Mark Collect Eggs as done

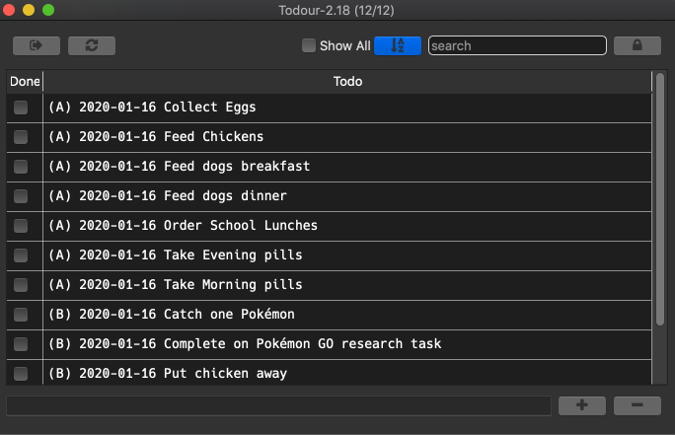click(x=21, y=108)
